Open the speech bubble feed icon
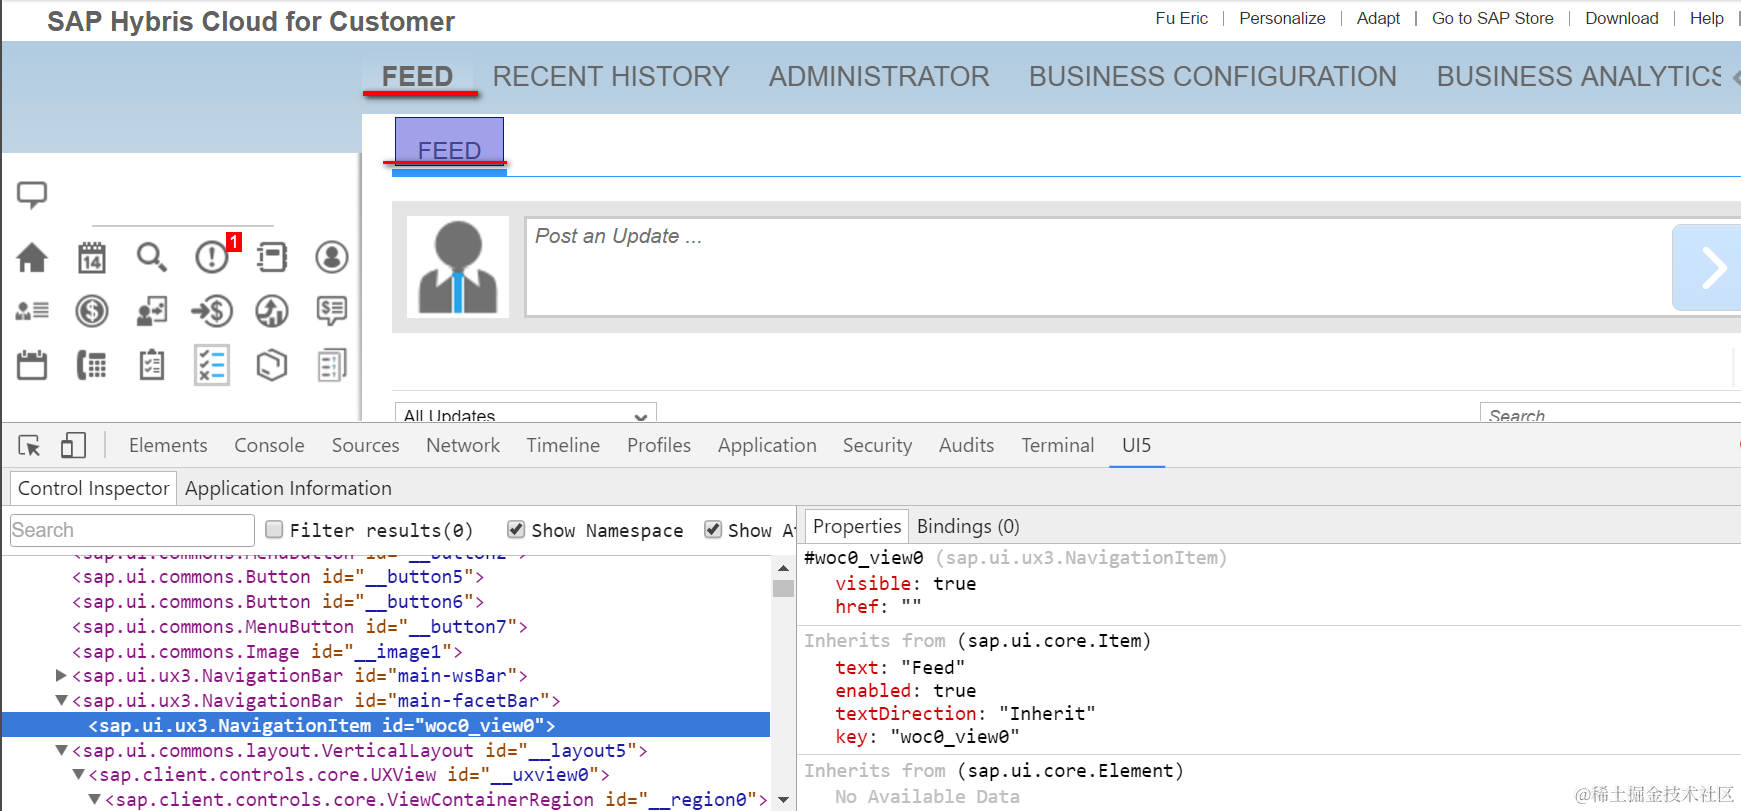 (x=32, y=194)
